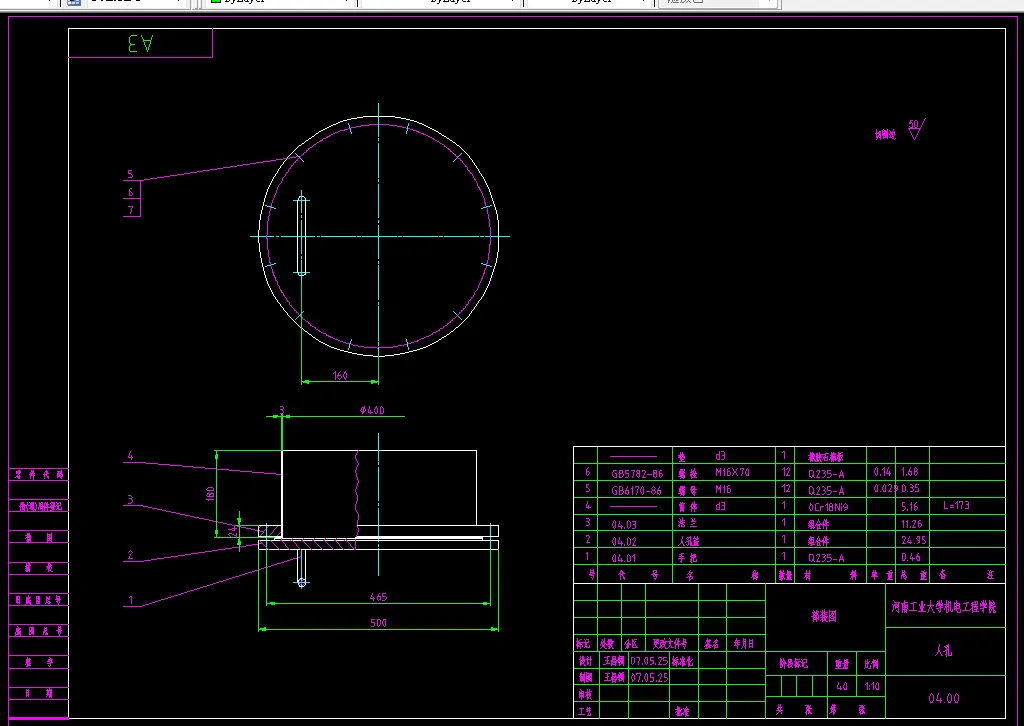Pick part balloon number 4 leader label
Screen dimensions: 1024x726
point(130,456)
